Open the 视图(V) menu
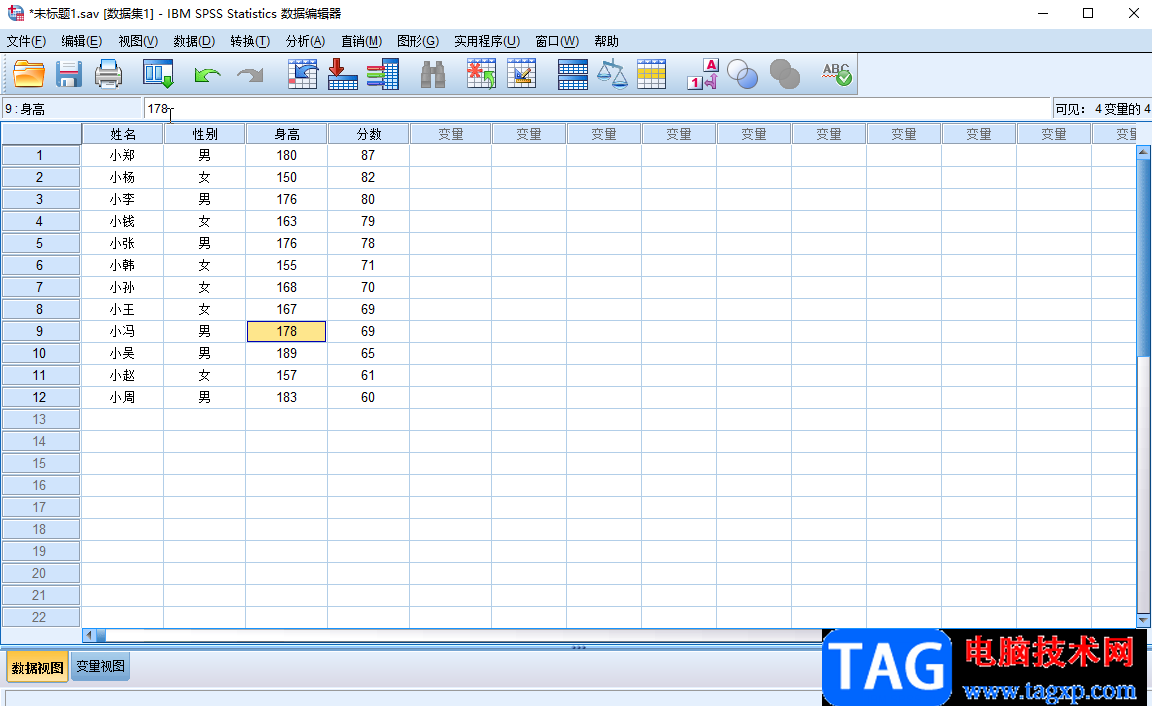 pyautogui.click(x=138, y=41)
